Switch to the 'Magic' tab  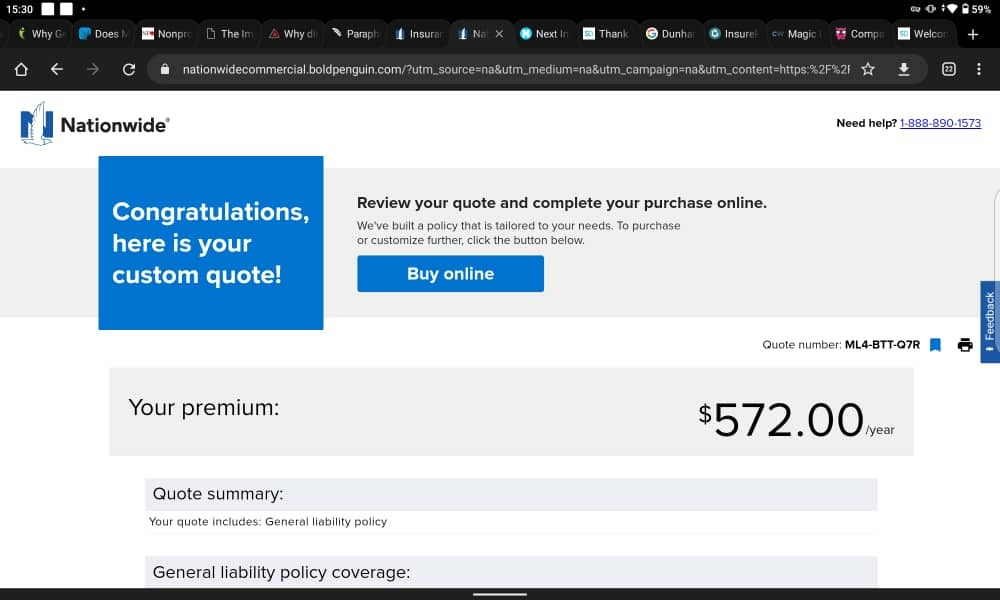coord(796,34)
